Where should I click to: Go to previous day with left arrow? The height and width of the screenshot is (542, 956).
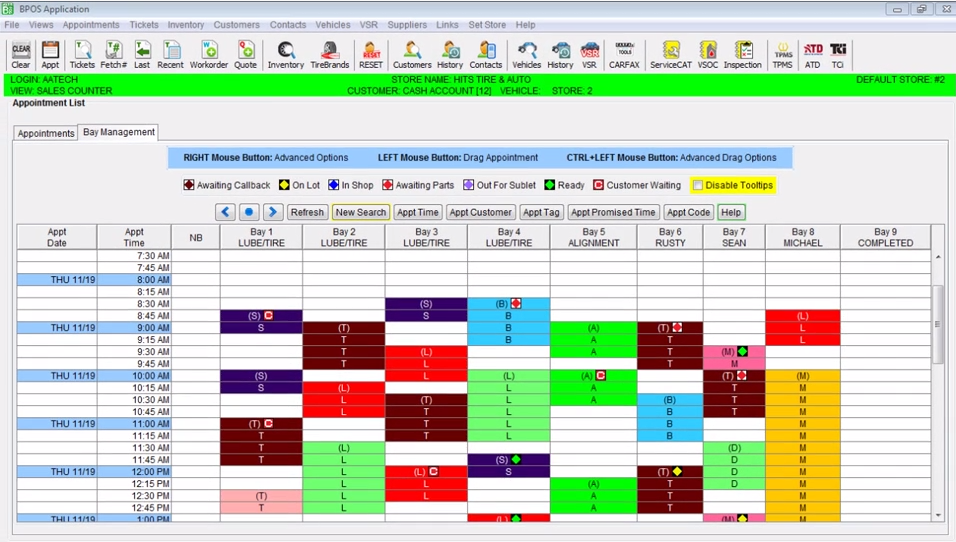[225, 212]
